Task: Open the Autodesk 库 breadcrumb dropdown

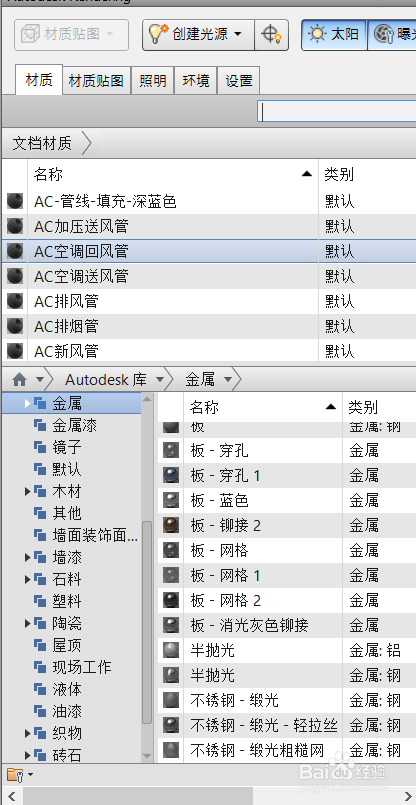Action: click(159, 380)
